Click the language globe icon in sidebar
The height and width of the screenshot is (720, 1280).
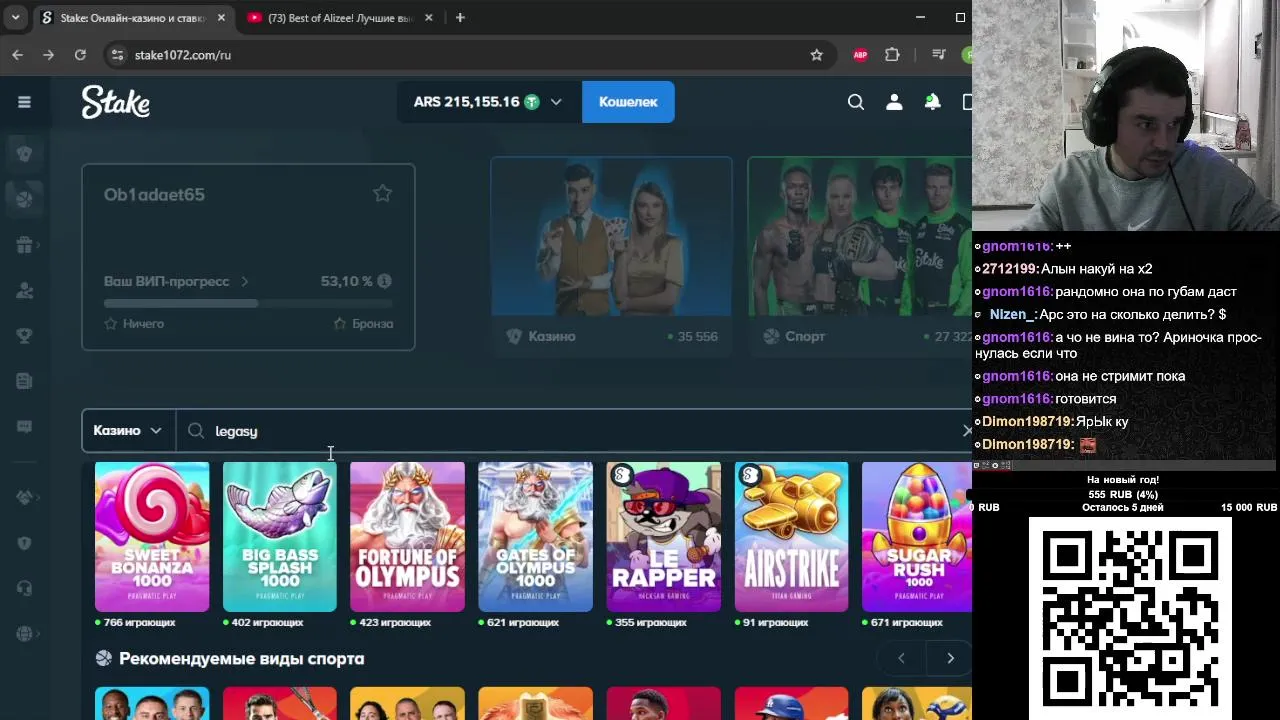[x=24, y=634]
